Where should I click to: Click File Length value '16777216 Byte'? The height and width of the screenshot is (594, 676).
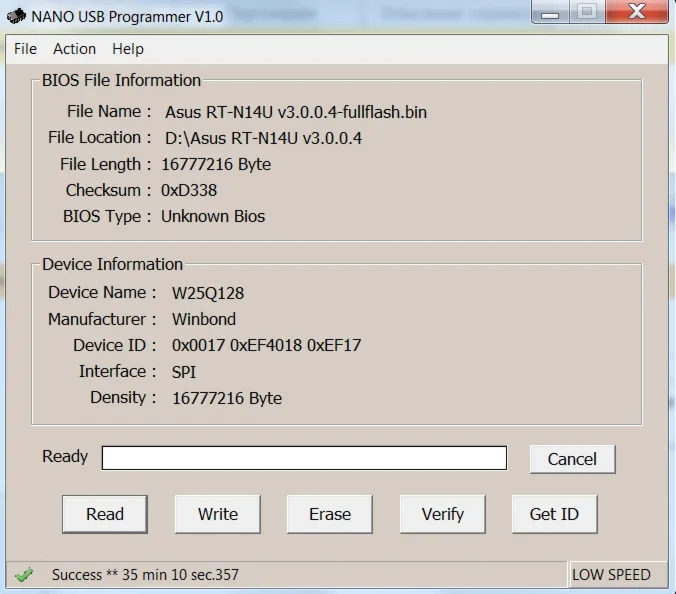click(x=216, y=165)
